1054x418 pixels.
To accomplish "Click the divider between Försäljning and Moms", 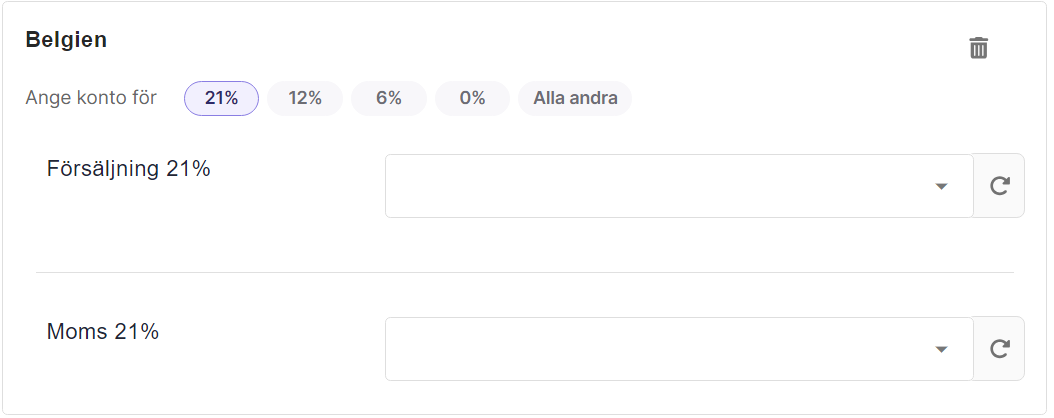I will tap(524, 272).
